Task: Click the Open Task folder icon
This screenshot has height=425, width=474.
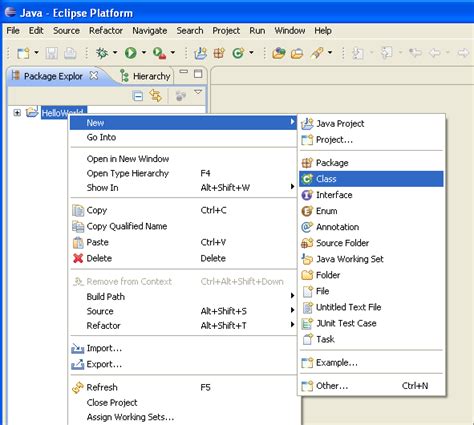Action: coord(297,53)
